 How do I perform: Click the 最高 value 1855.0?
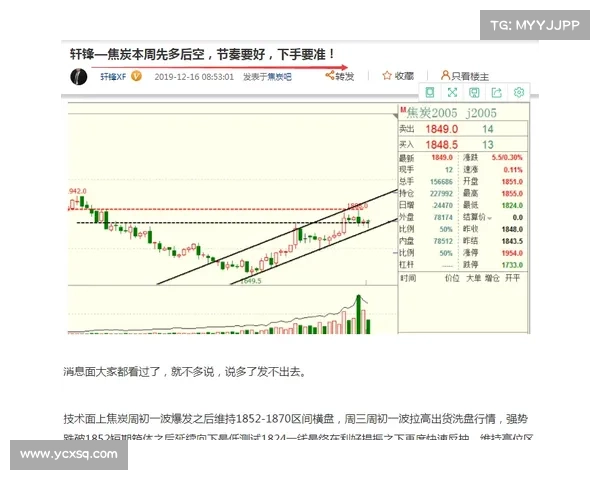pyautogui.click(x=513, y=194)
